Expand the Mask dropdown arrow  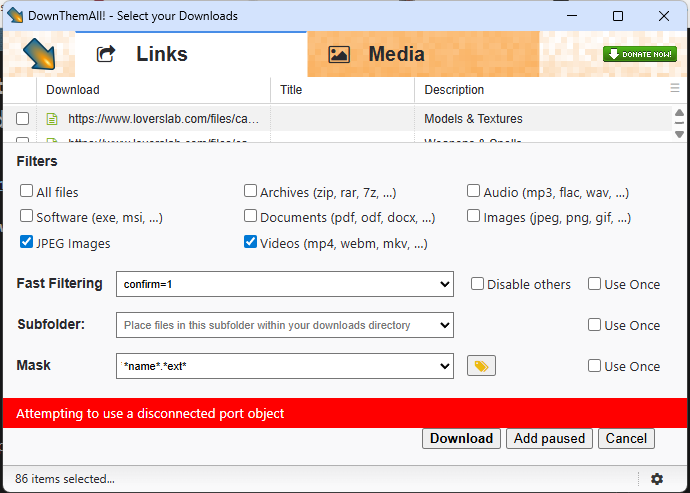[444, 366]
